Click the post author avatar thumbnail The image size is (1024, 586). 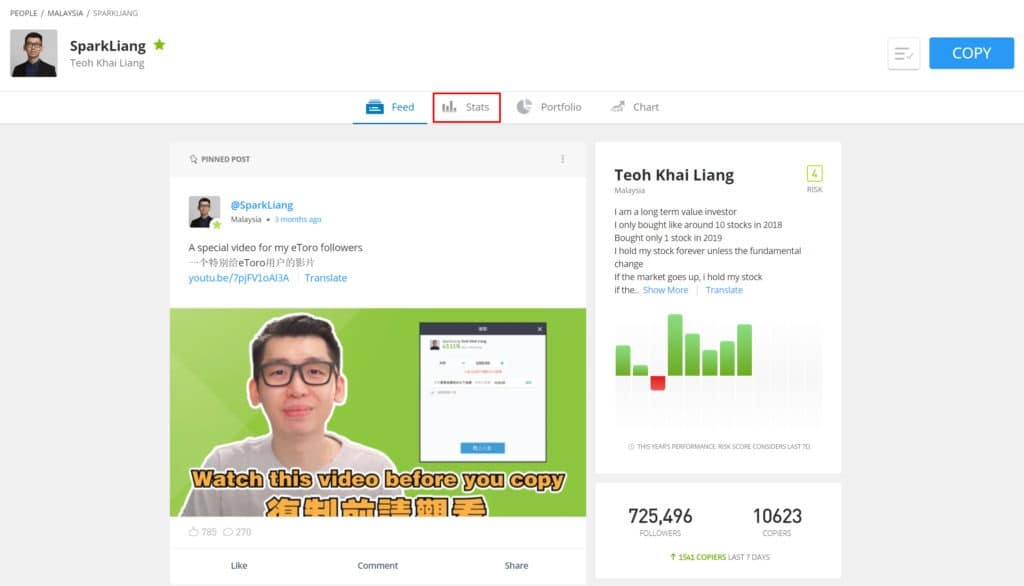tap(204, 212)
